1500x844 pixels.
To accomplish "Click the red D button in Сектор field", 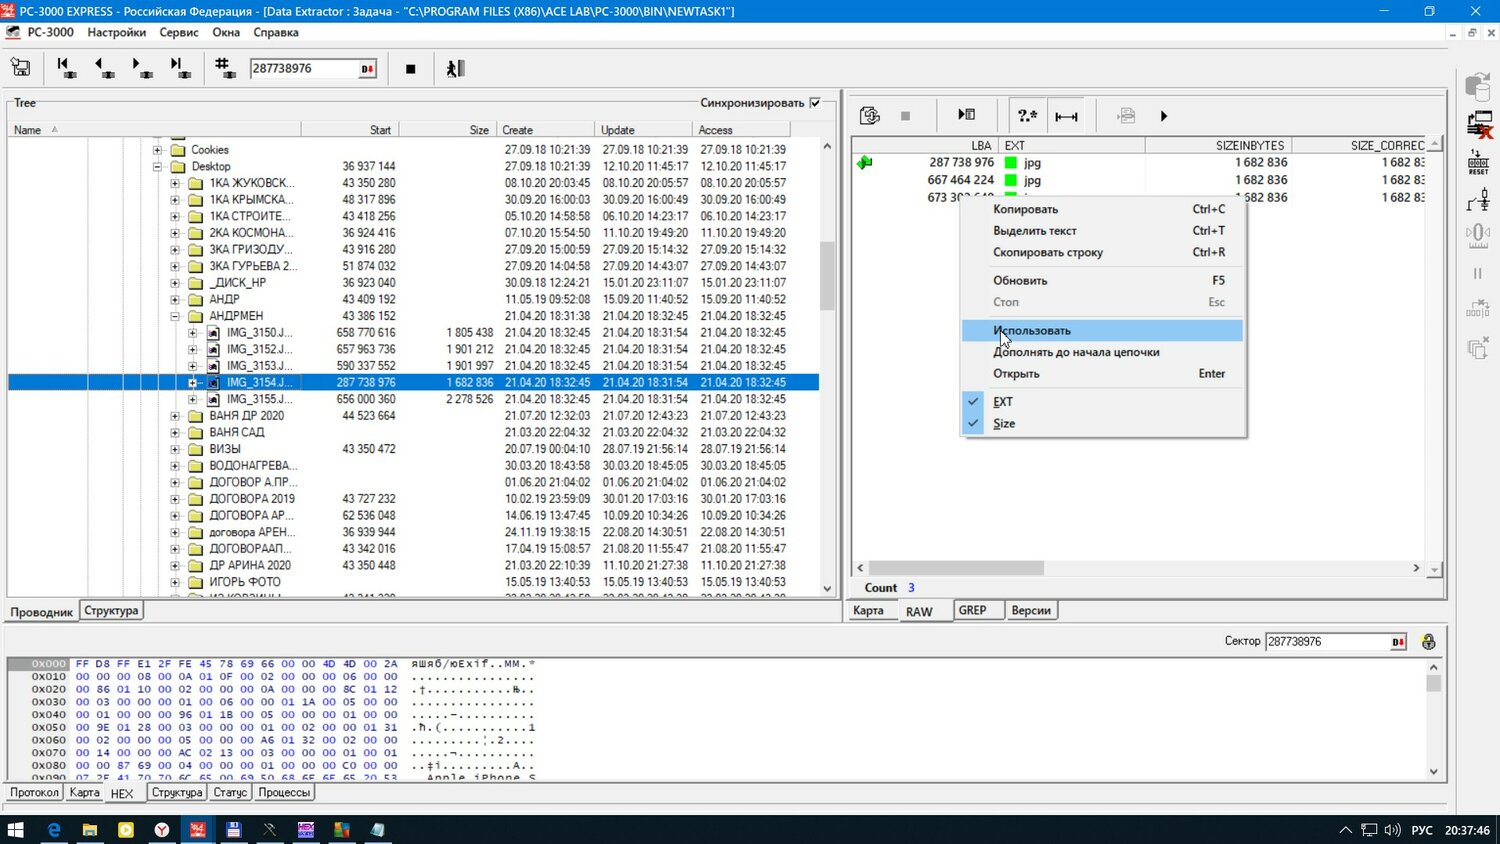I will coord(1398,642).
